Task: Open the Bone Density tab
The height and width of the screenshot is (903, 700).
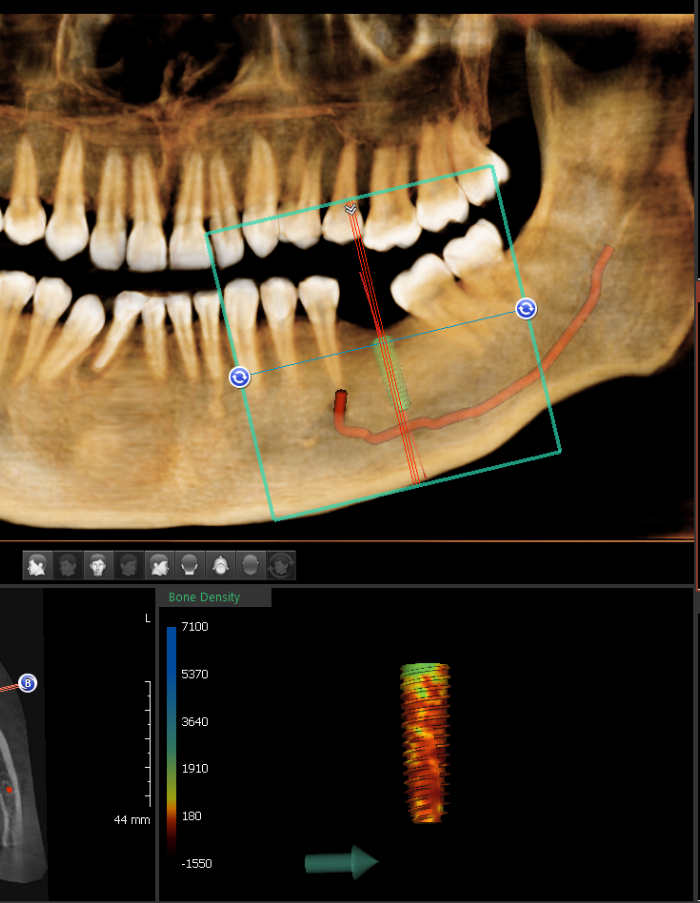Action: (205, 597)
